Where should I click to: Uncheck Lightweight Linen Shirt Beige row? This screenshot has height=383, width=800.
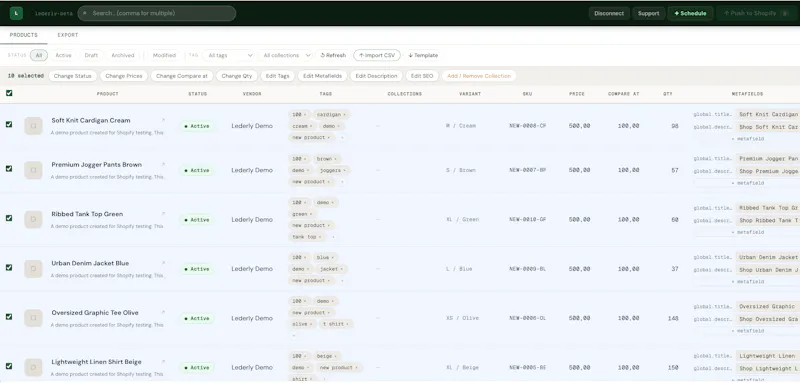point(9,366)
